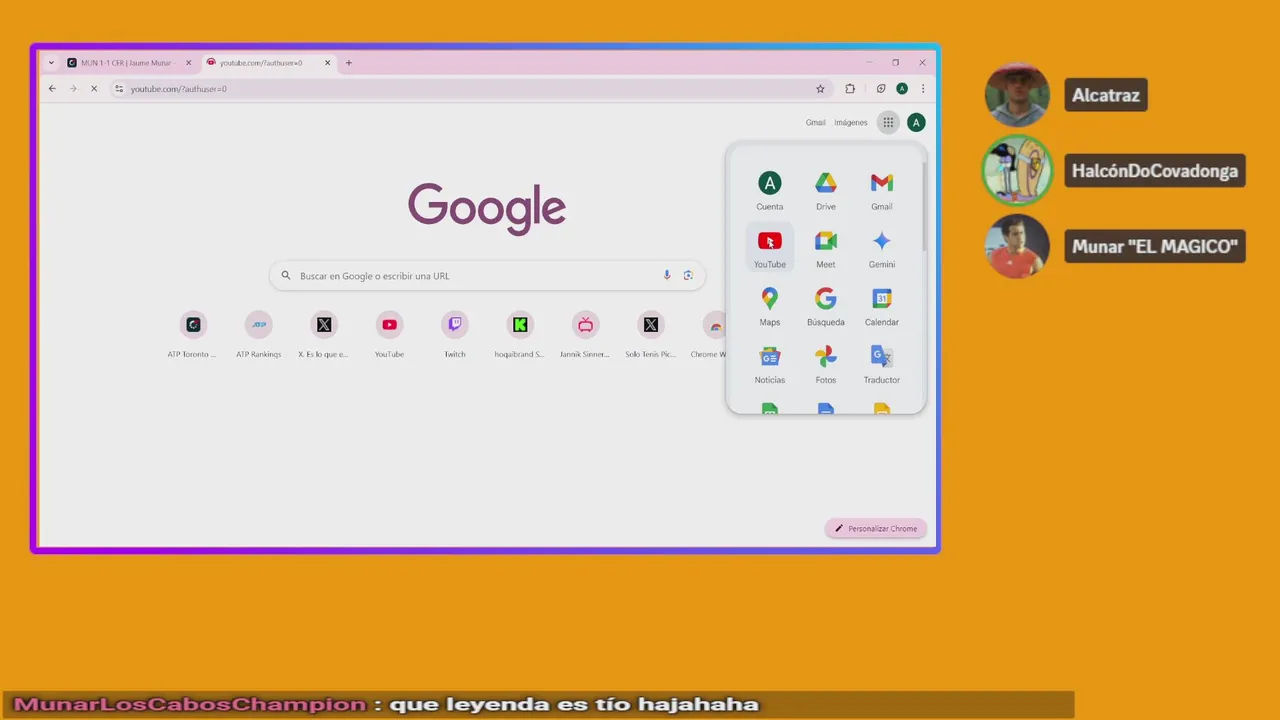Open ATP Toronto shortcut
The height and width of the screenshot is (720, 1280).
193,335
